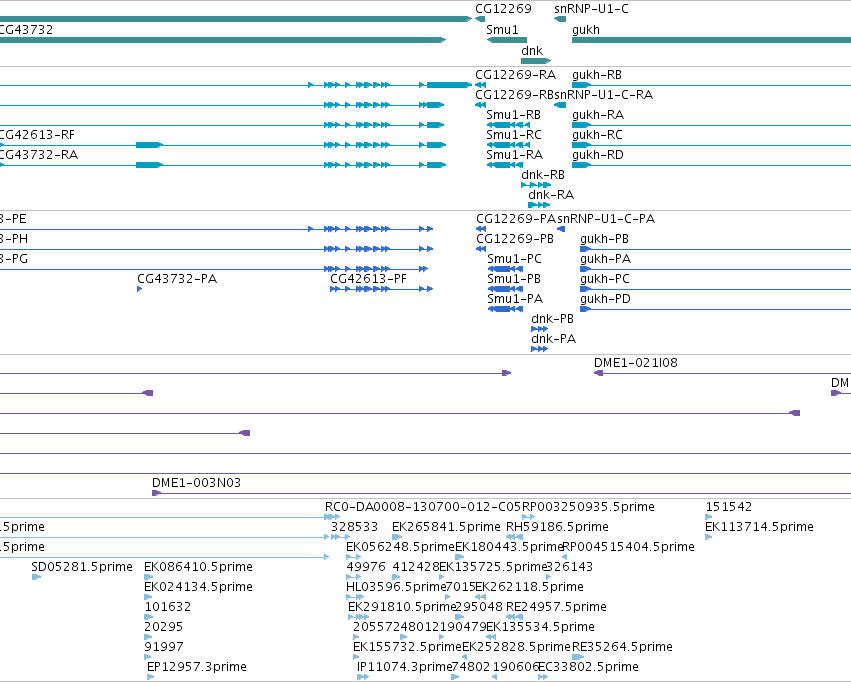
Task: Select the snRNP-U1-C gene label
Action: 591,9
